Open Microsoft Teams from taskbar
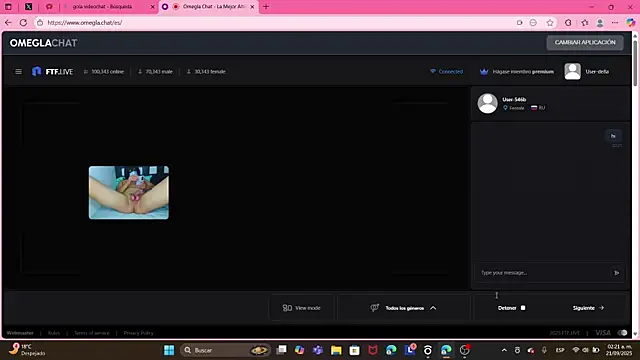This screenshot has height=360, width=640. (318, 350)
